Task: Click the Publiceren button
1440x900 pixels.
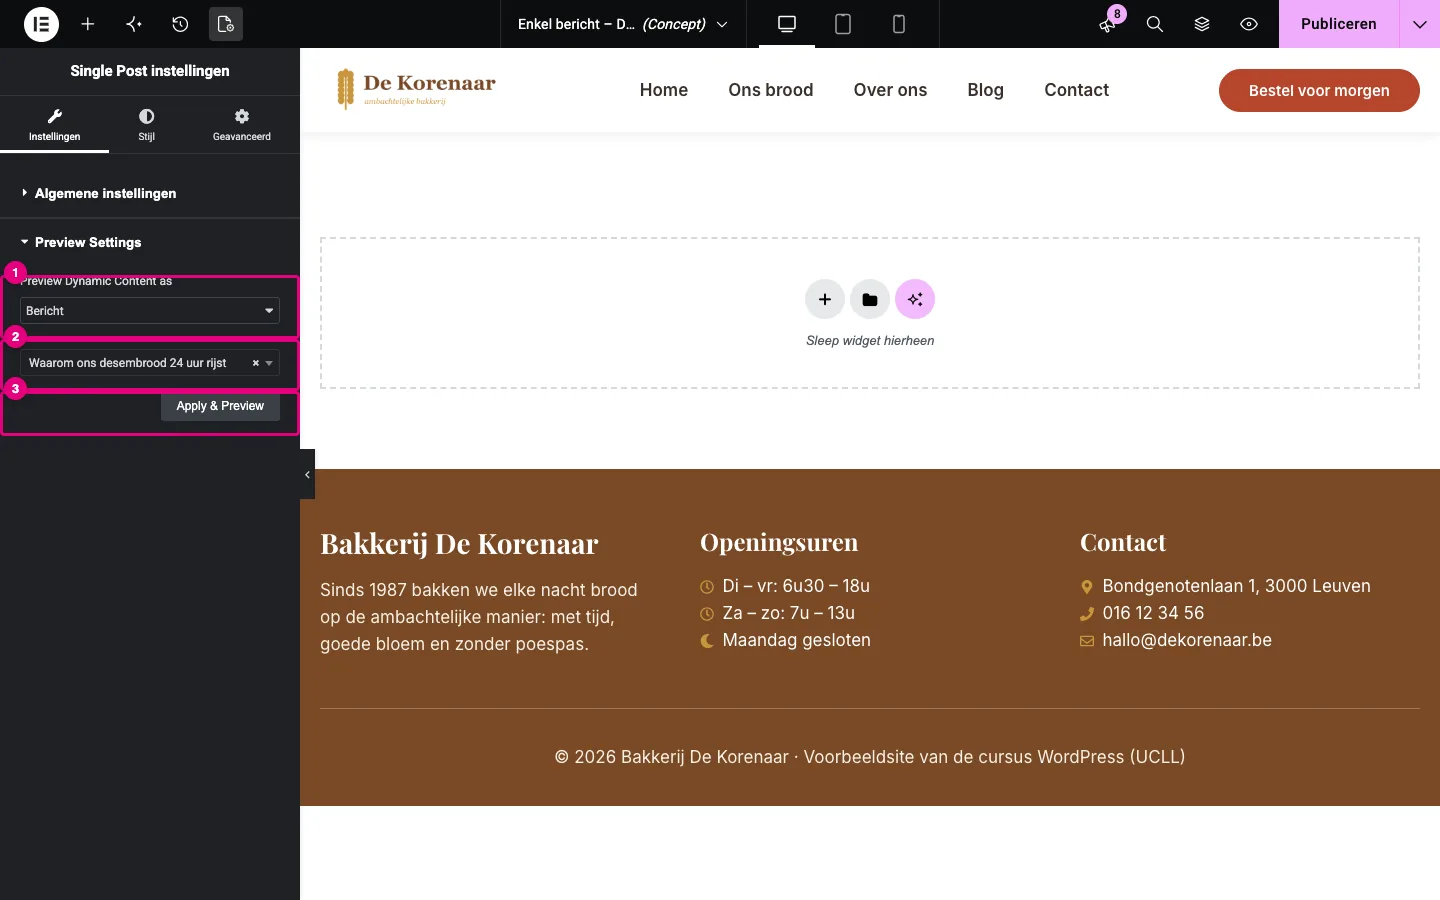Action: pyautogui.click(x=1339, y=24)
